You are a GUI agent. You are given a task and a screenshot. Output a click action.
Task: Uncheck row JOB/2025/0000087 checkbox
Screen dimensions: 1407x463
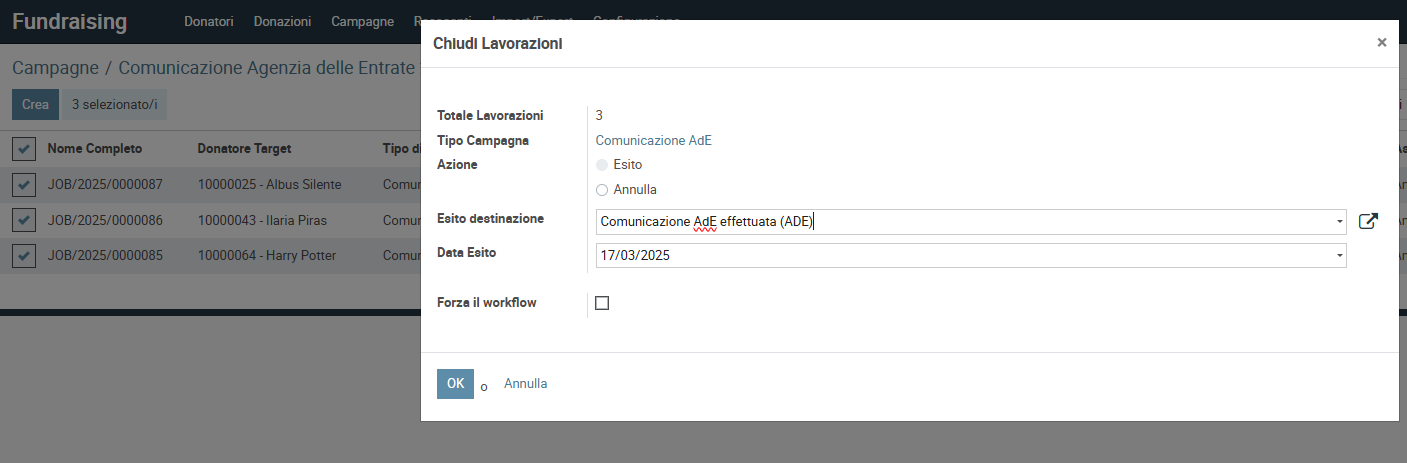tap(23, 185)
